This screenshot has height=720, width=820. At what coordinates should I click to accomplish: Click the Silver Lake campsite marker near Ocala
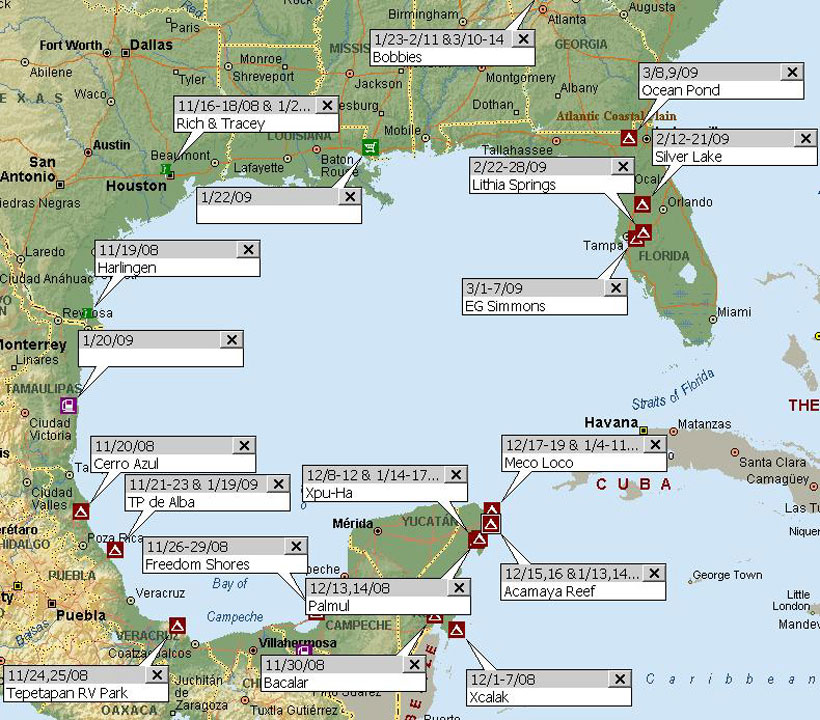pyautogui.click(x=642, y=204)
